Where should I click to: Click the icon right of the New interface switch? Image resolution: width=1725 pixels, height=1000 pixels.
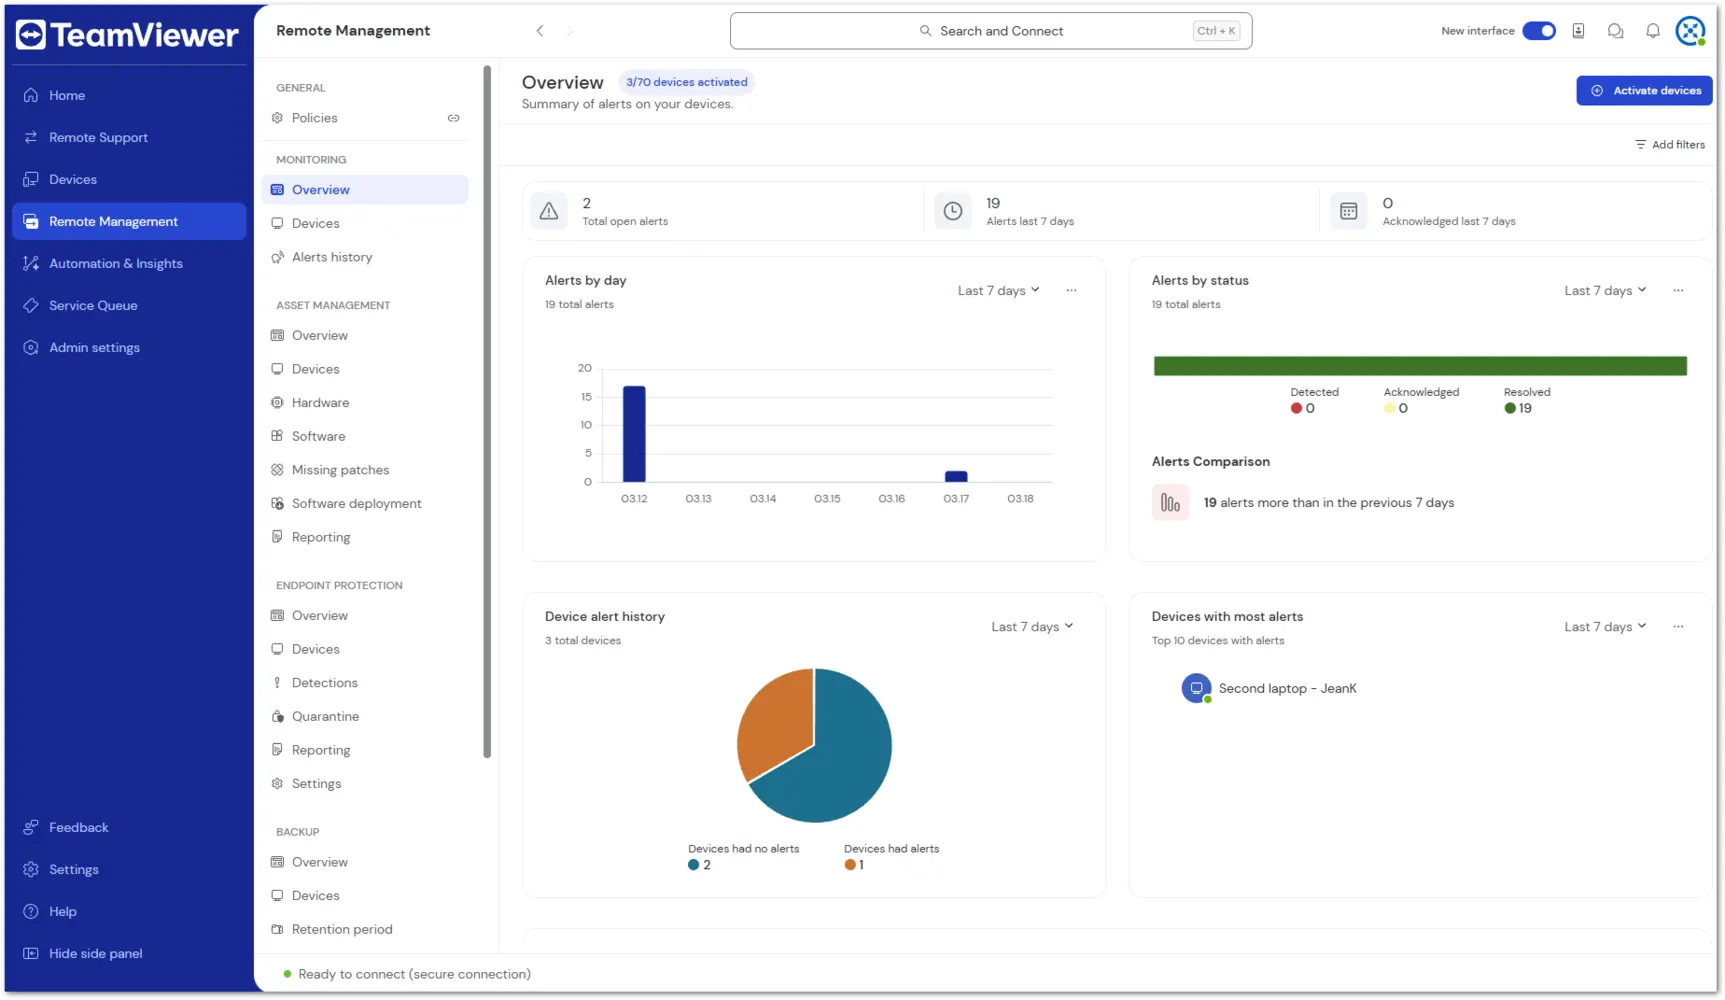1578,31
